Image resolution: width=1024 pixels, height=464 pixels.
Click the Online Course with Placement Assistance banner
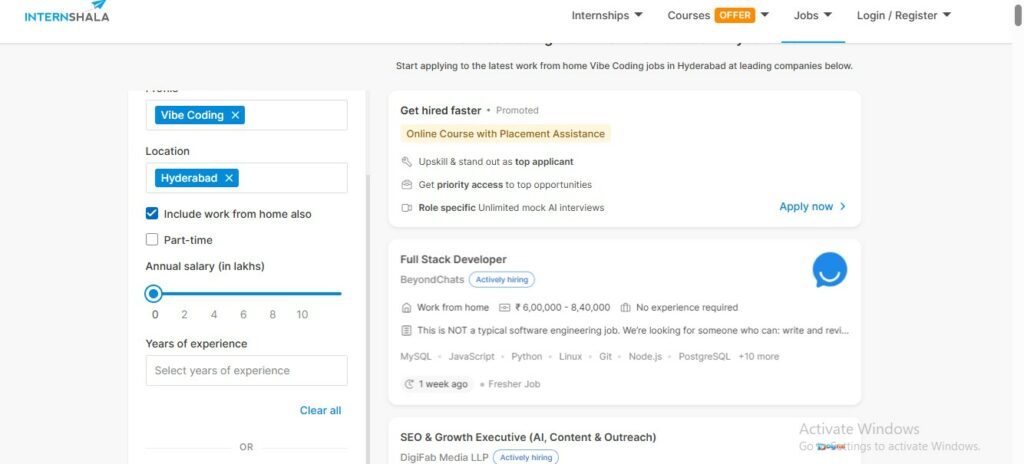[505, 134]
